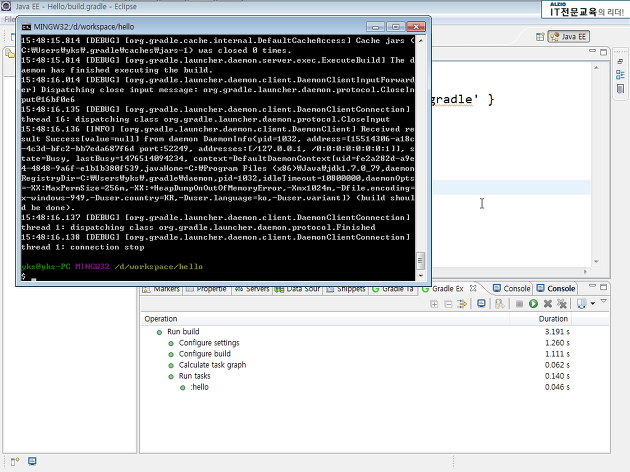Select the Java EE perspective button
The width and height of the screenshot is (630, 472).
tap(569, 37)
